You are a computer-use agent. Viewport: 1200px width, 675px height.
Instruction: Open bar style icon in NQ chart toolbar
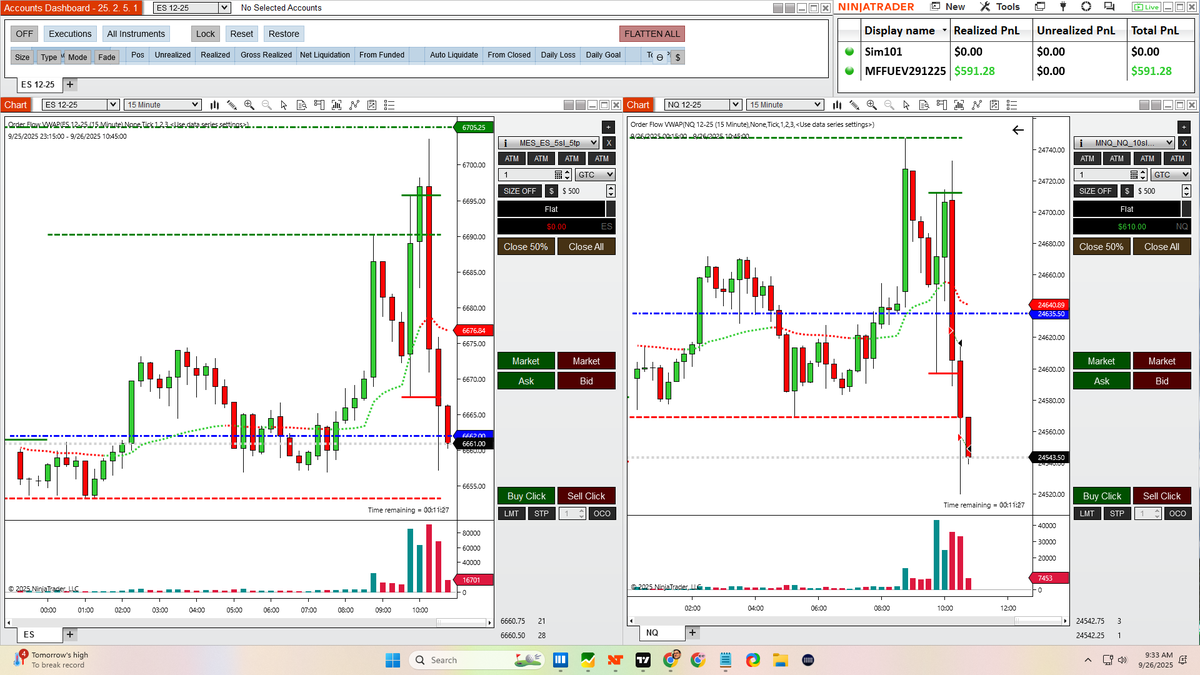click(x=837, y=105)
